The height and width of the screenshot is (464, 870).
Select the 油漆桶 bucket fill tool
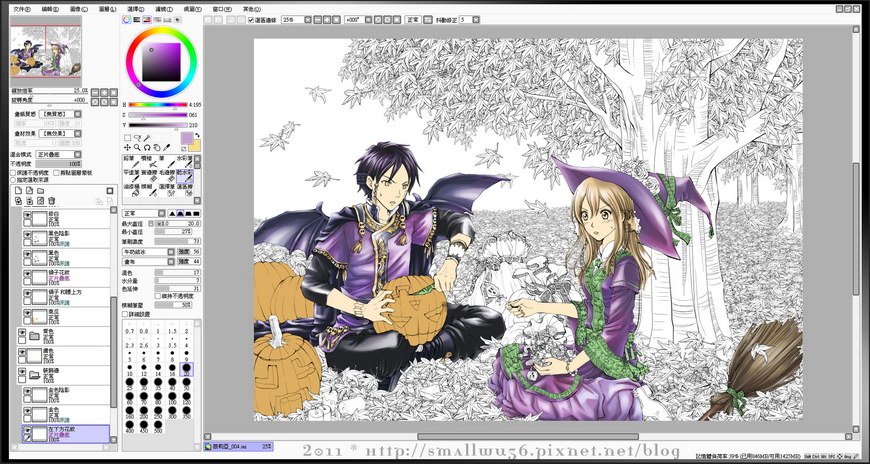[131, 190]
